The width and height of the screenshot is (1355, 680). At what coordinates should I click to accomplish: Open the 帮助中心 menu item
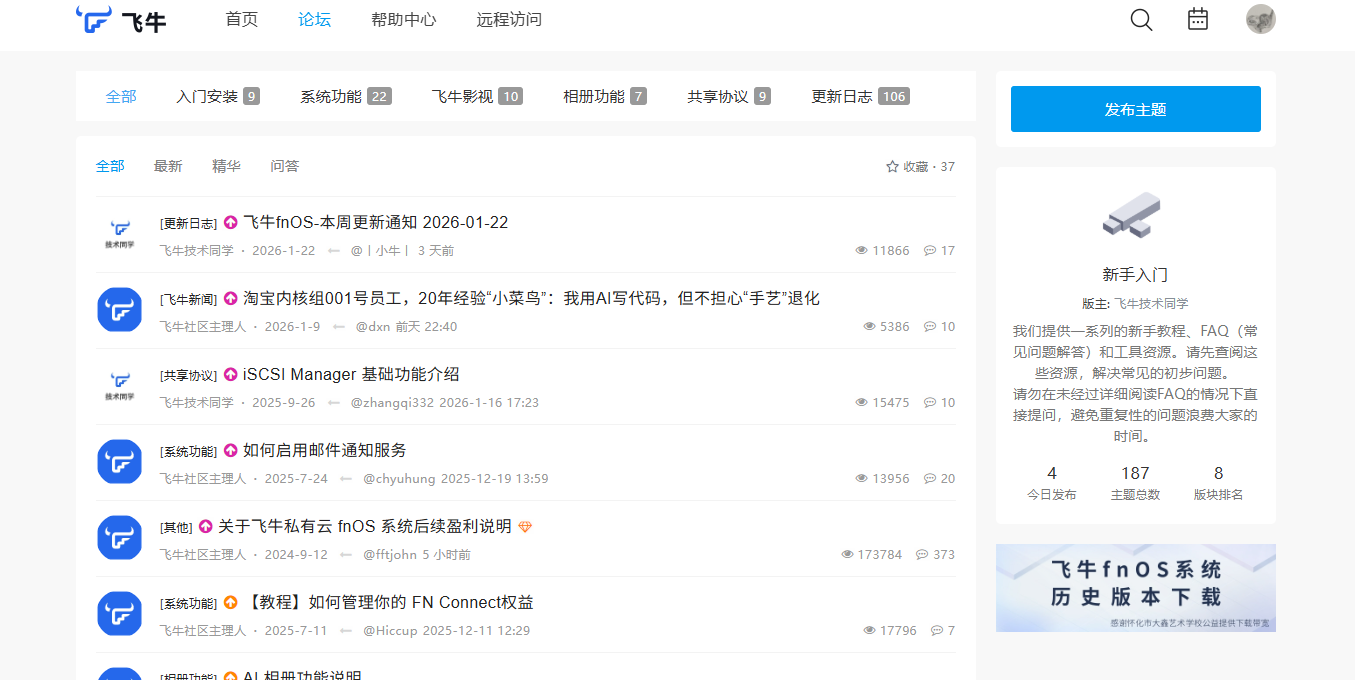[x=404, y=19]
